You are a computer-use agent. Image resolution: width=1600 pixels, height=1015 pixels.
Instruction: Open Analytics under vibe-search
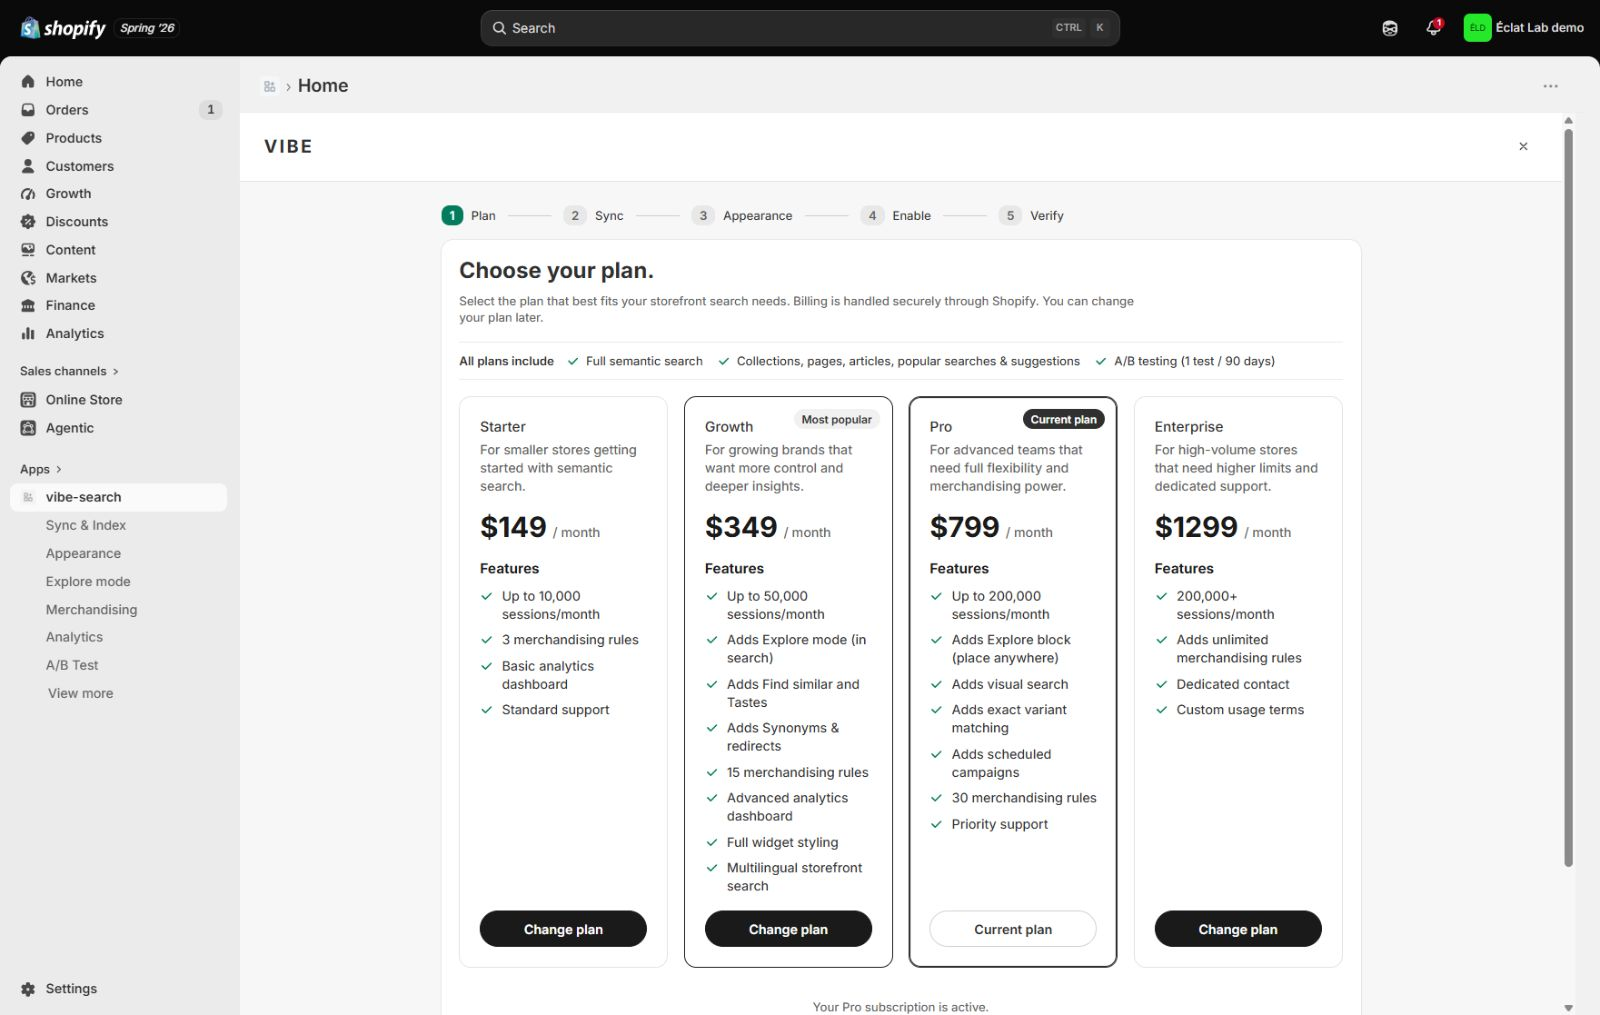(74, 637)
